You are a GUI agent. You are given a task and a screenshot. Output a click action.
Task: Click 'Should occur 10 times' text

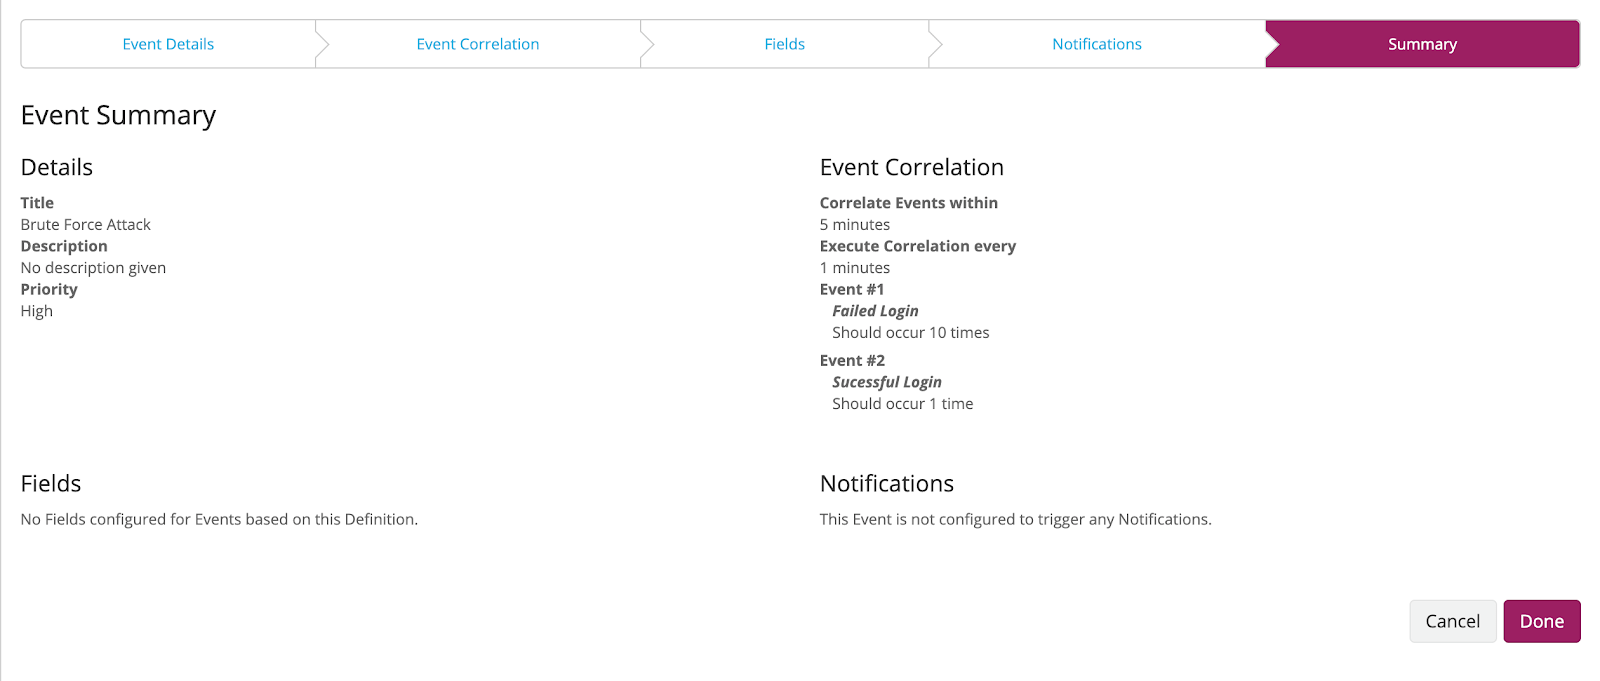point(910,333)
